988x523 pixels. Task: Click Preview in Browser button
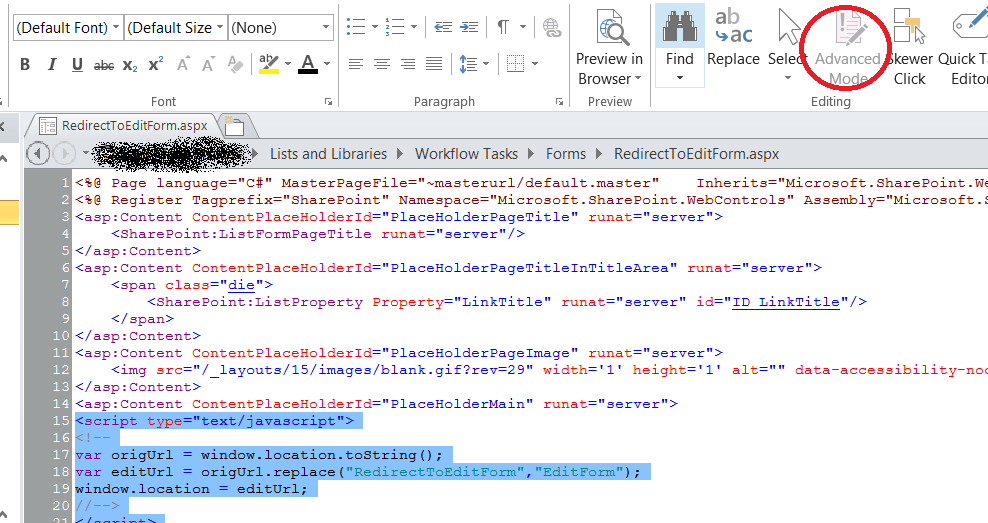[609, 47]
